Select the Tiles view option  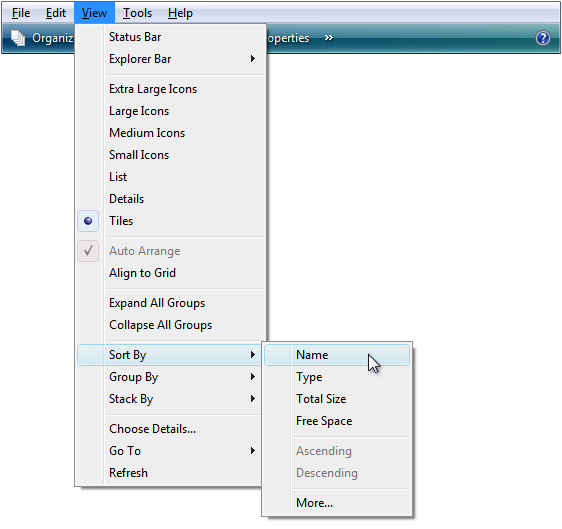pos(171,221)
